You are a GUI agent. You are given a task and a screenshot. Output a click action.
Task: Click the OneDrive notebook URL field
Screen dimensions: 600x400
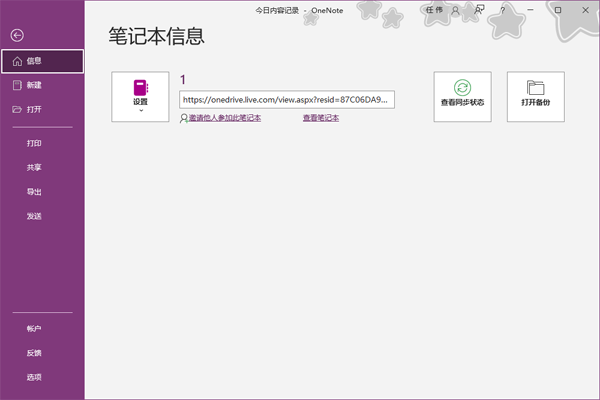287,99
